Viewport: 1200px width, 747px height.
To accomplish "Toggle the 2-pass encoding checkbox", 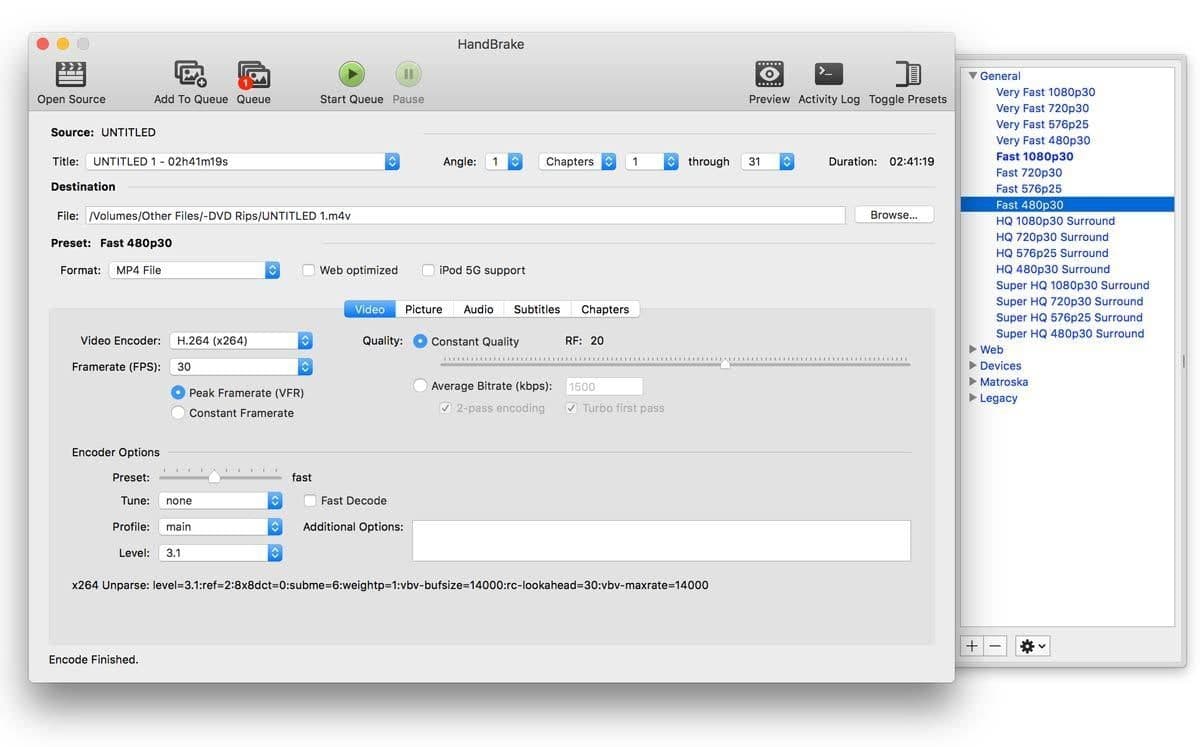I will (x=445, y=408).
